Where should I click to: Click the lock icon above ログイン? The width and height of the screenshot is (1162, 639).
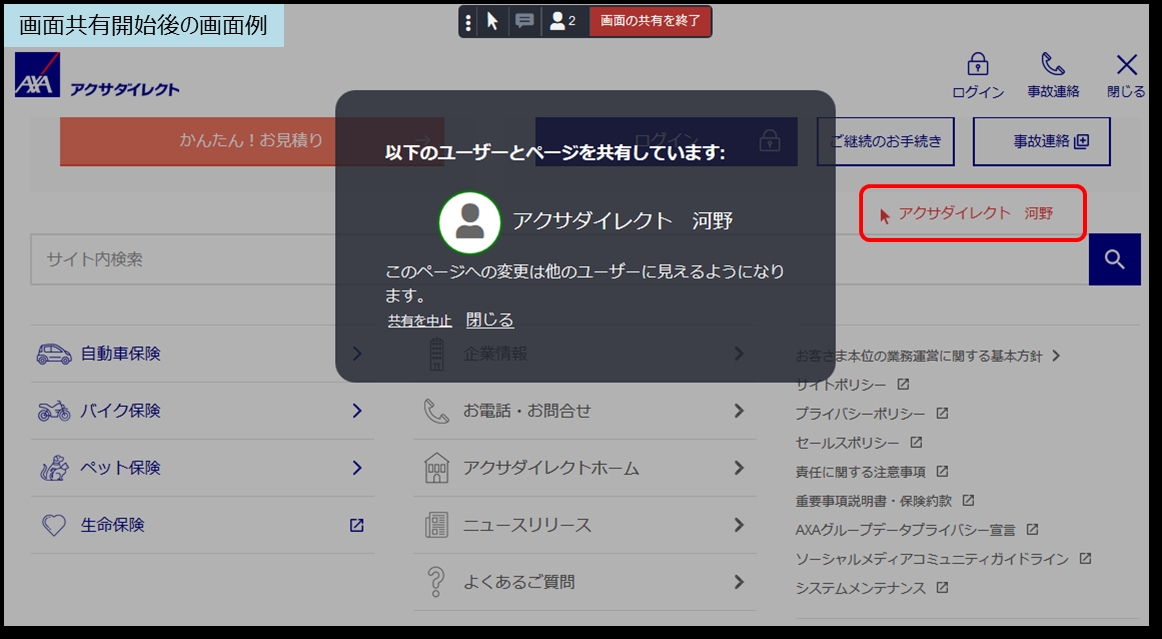point(977,66)
